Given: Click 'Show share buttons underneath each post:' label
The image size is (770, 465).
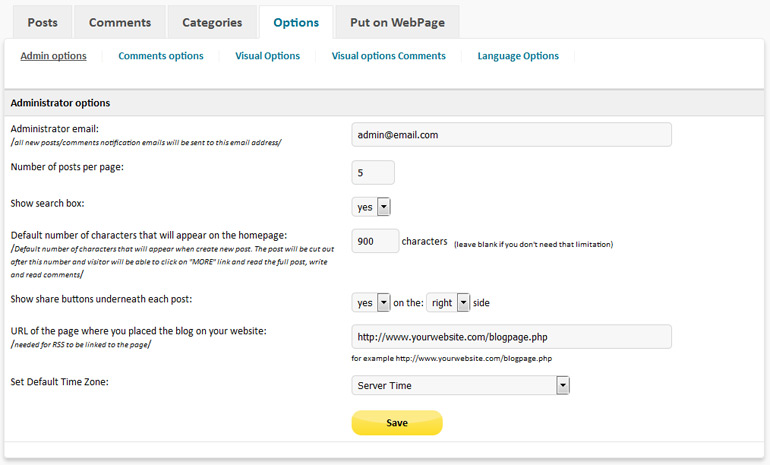Looking at the screenshot, I should [101, 299].
